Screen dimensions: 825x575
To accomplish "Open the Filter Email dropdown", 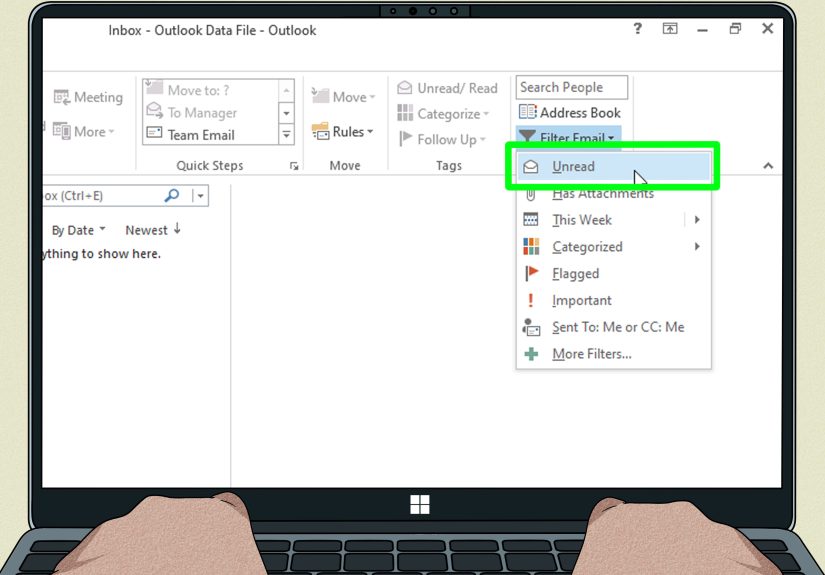I will pyautogui.click(x=568, y=136).
